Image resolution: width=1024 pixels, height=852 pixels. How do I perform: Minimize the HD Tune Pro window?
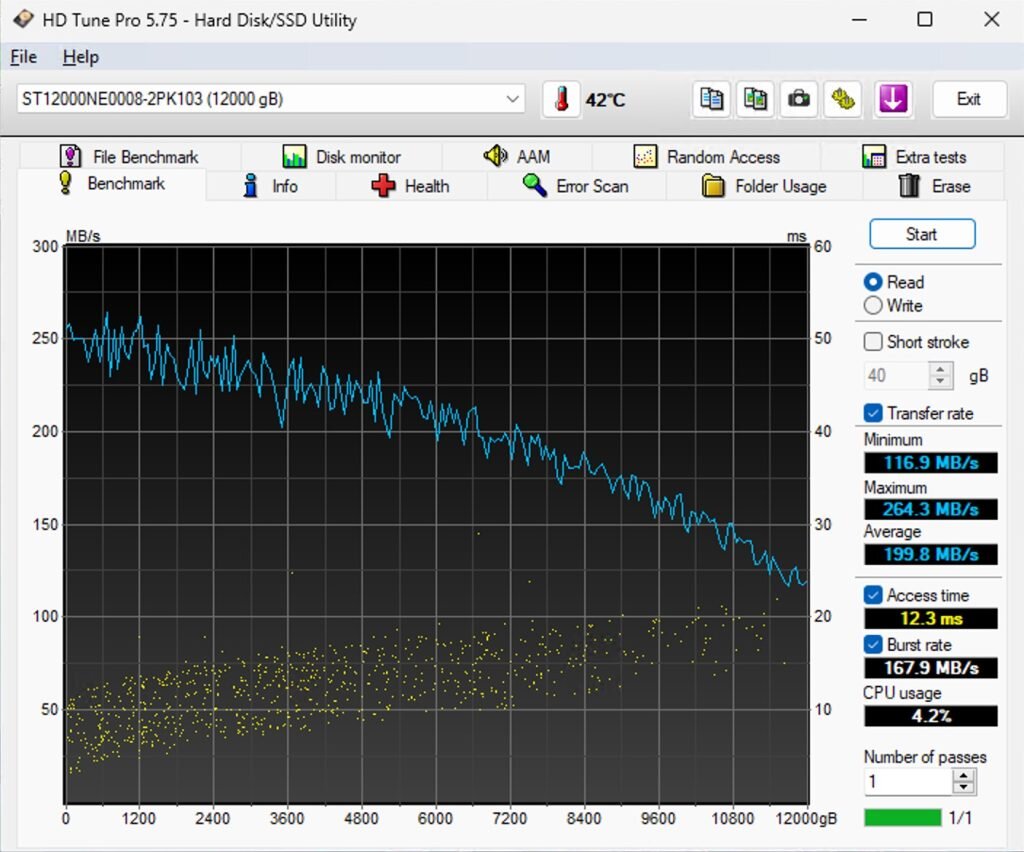click(x=859, y=20)
